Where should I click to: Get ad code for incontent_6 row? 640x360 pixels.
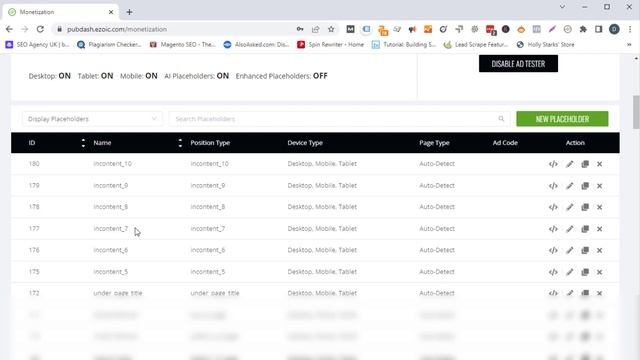tap(553, 250)
